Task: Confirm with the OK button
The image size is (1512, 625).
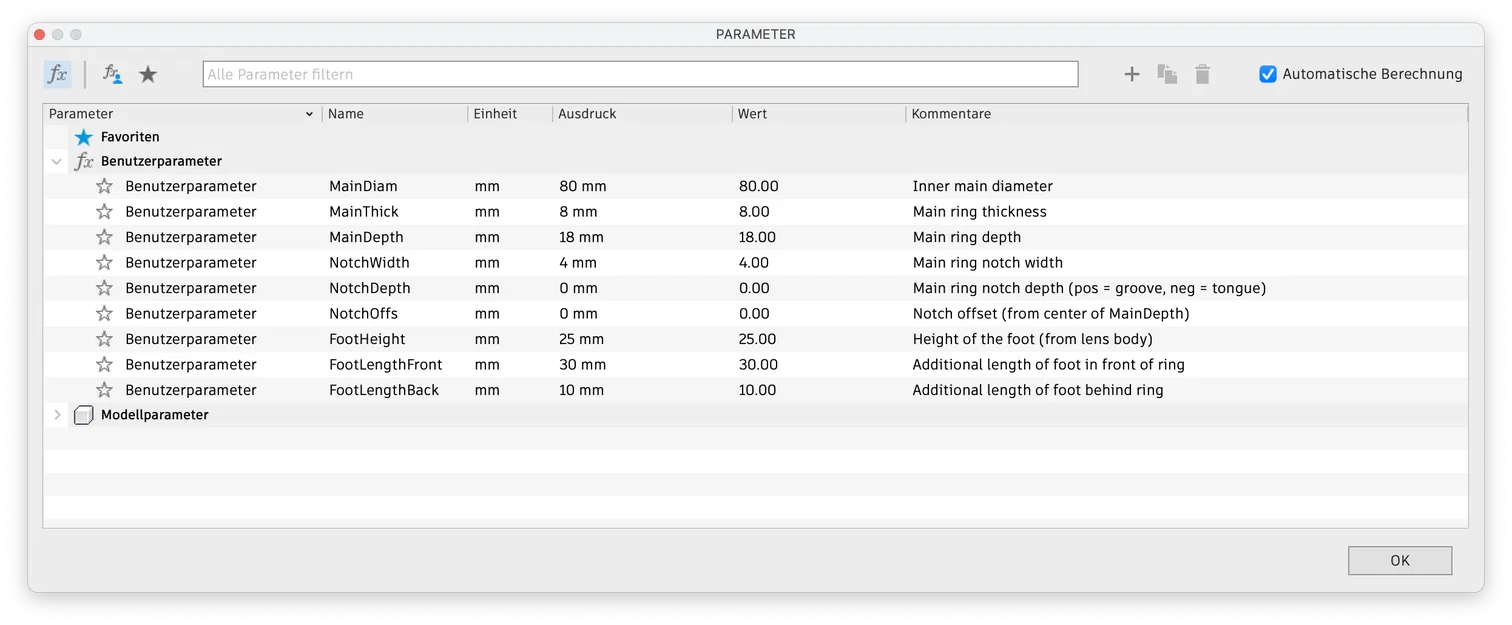Action: coord(1400,561)
